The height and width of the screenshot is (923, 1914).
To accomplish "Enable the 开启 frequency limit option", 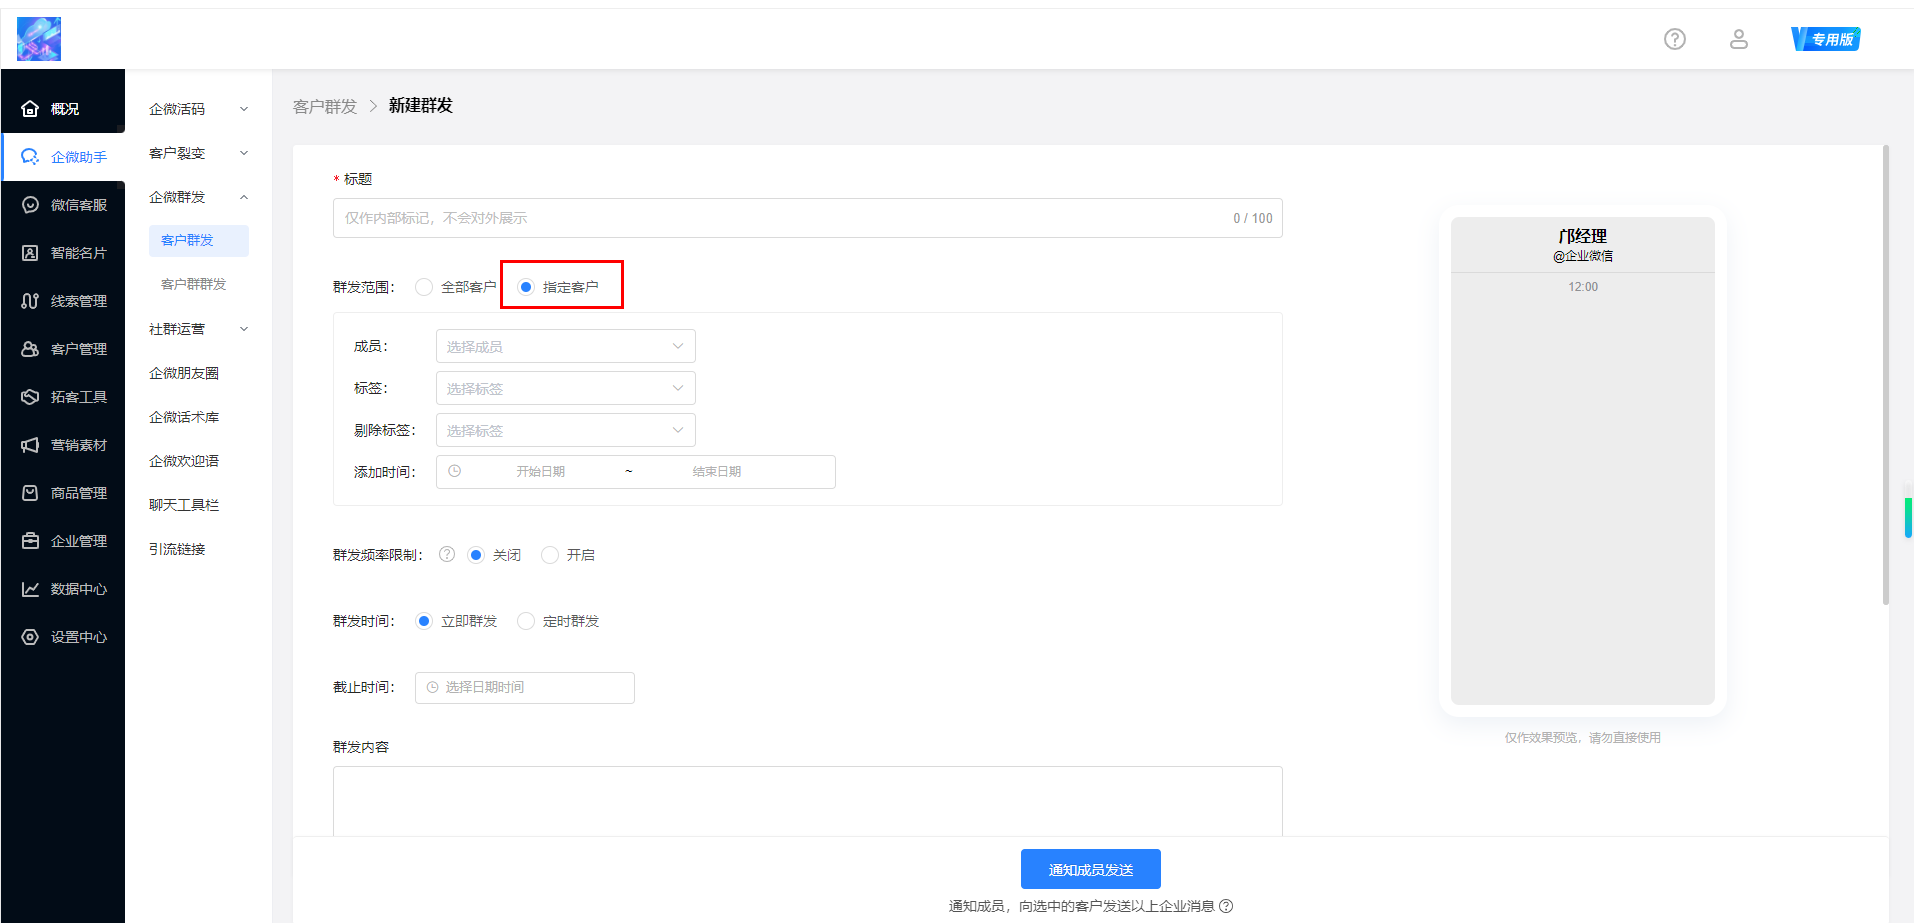I will (550, 555).
